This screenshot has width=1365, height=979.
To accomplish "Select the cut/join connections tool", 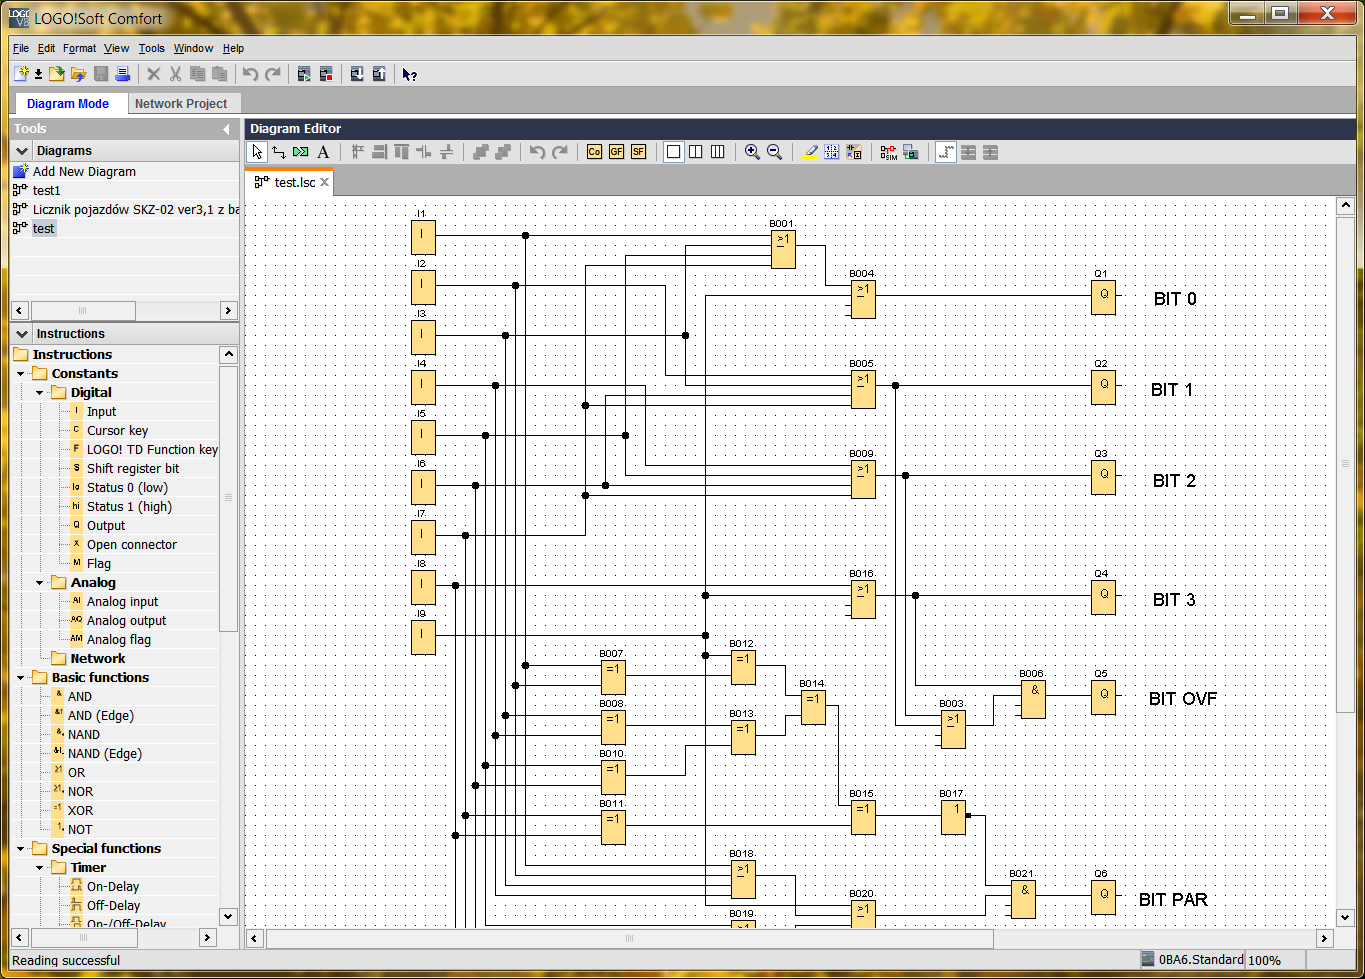I will tap(301, 152).
